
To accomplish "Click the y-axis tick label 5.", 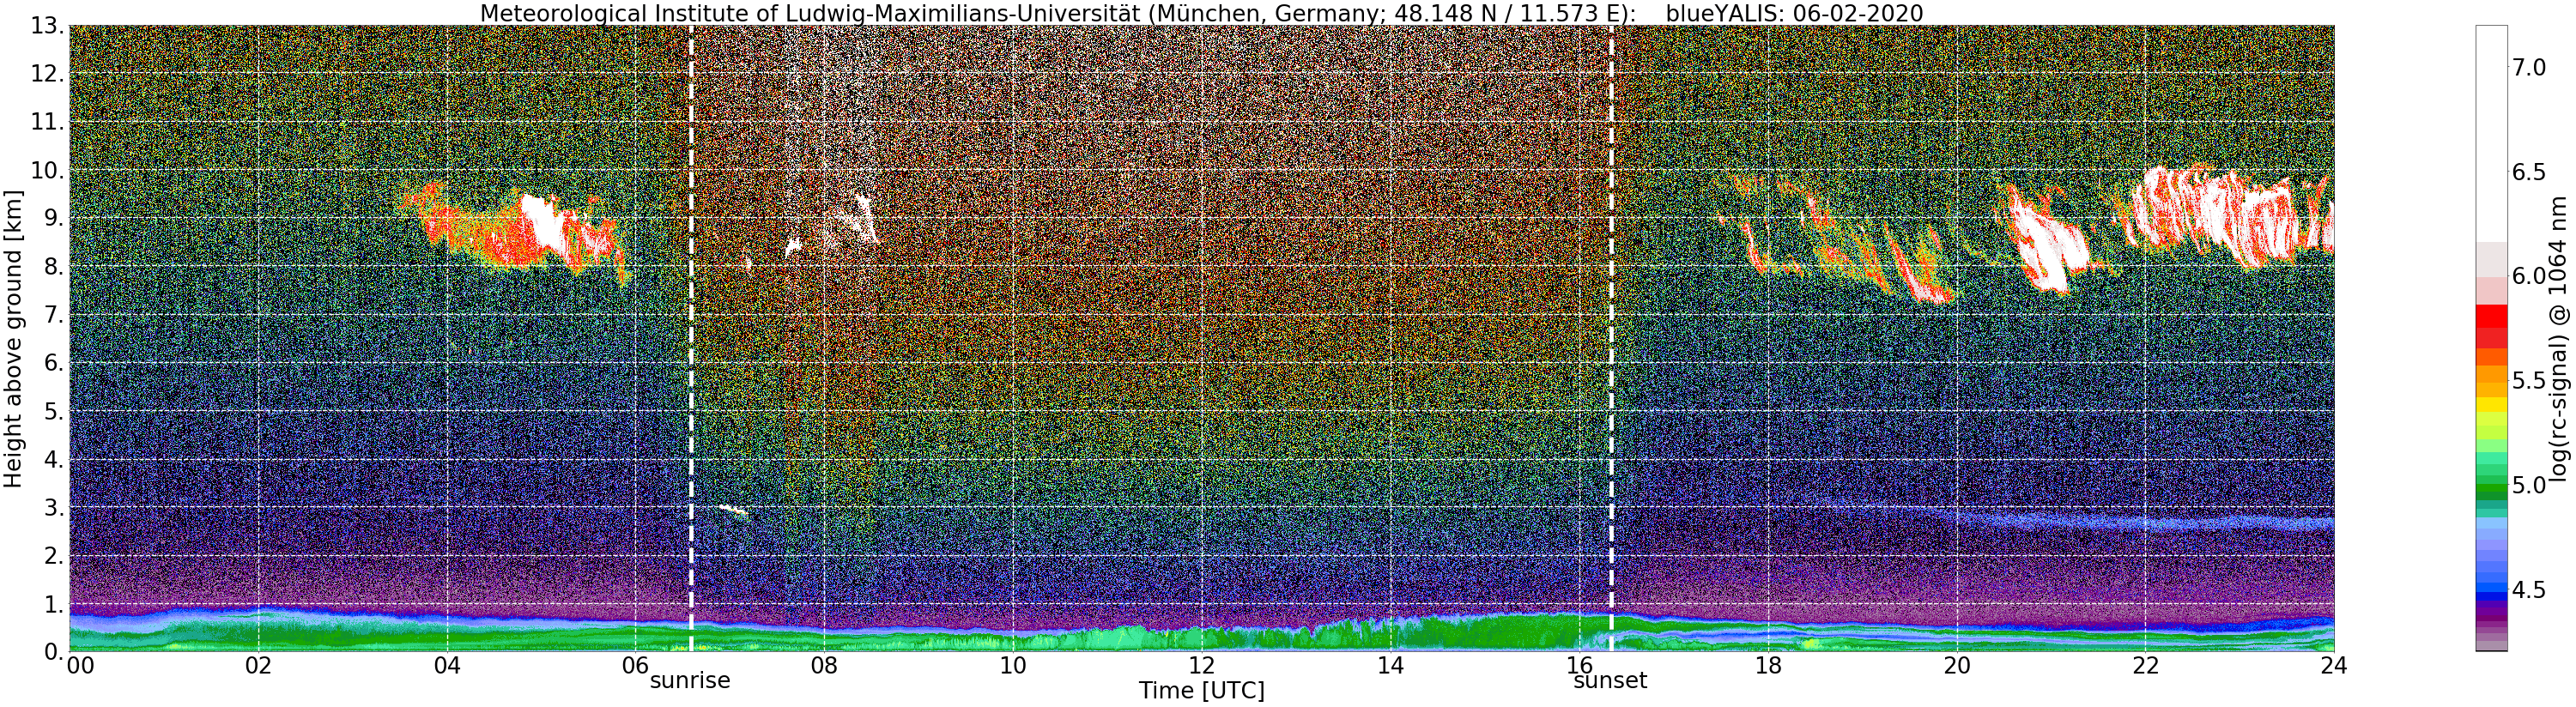I will point(53,411).
